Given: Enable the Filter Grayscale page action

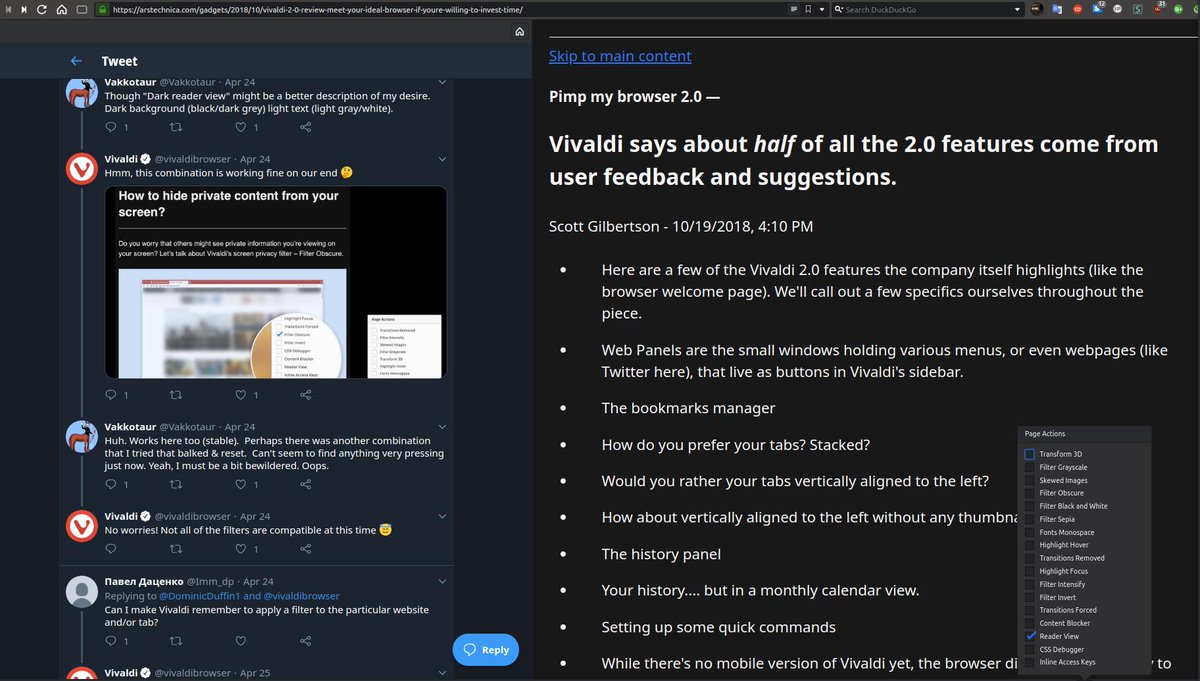Looking at the screenshot, I should pos(1030,466).
